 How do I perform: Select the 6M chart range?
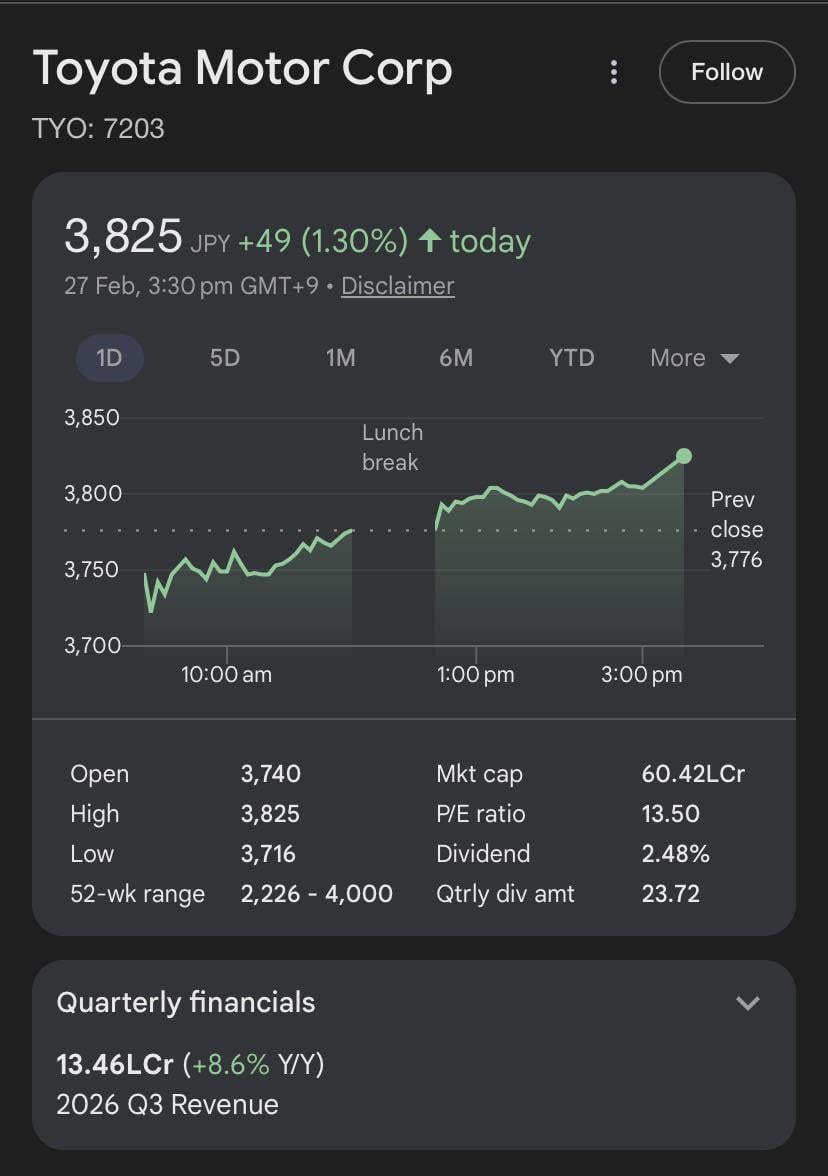tap(456, 358)
